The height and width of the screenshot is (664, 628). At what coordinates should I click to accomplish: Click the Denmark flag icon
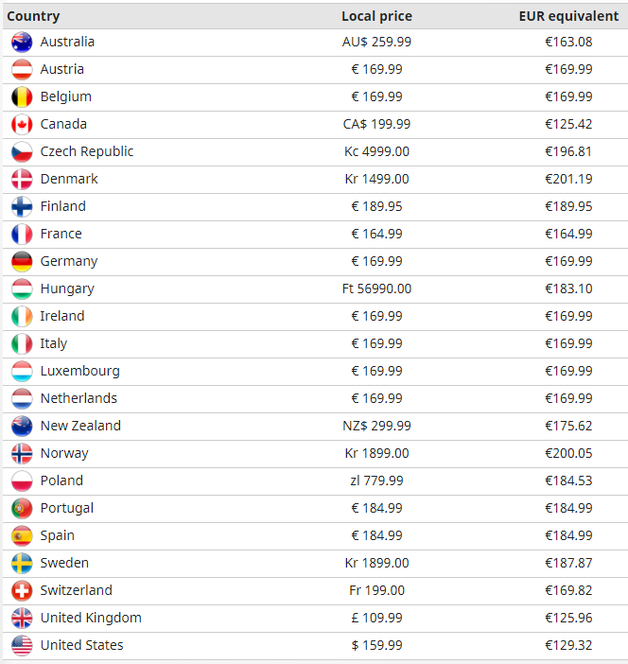[22, 179]
